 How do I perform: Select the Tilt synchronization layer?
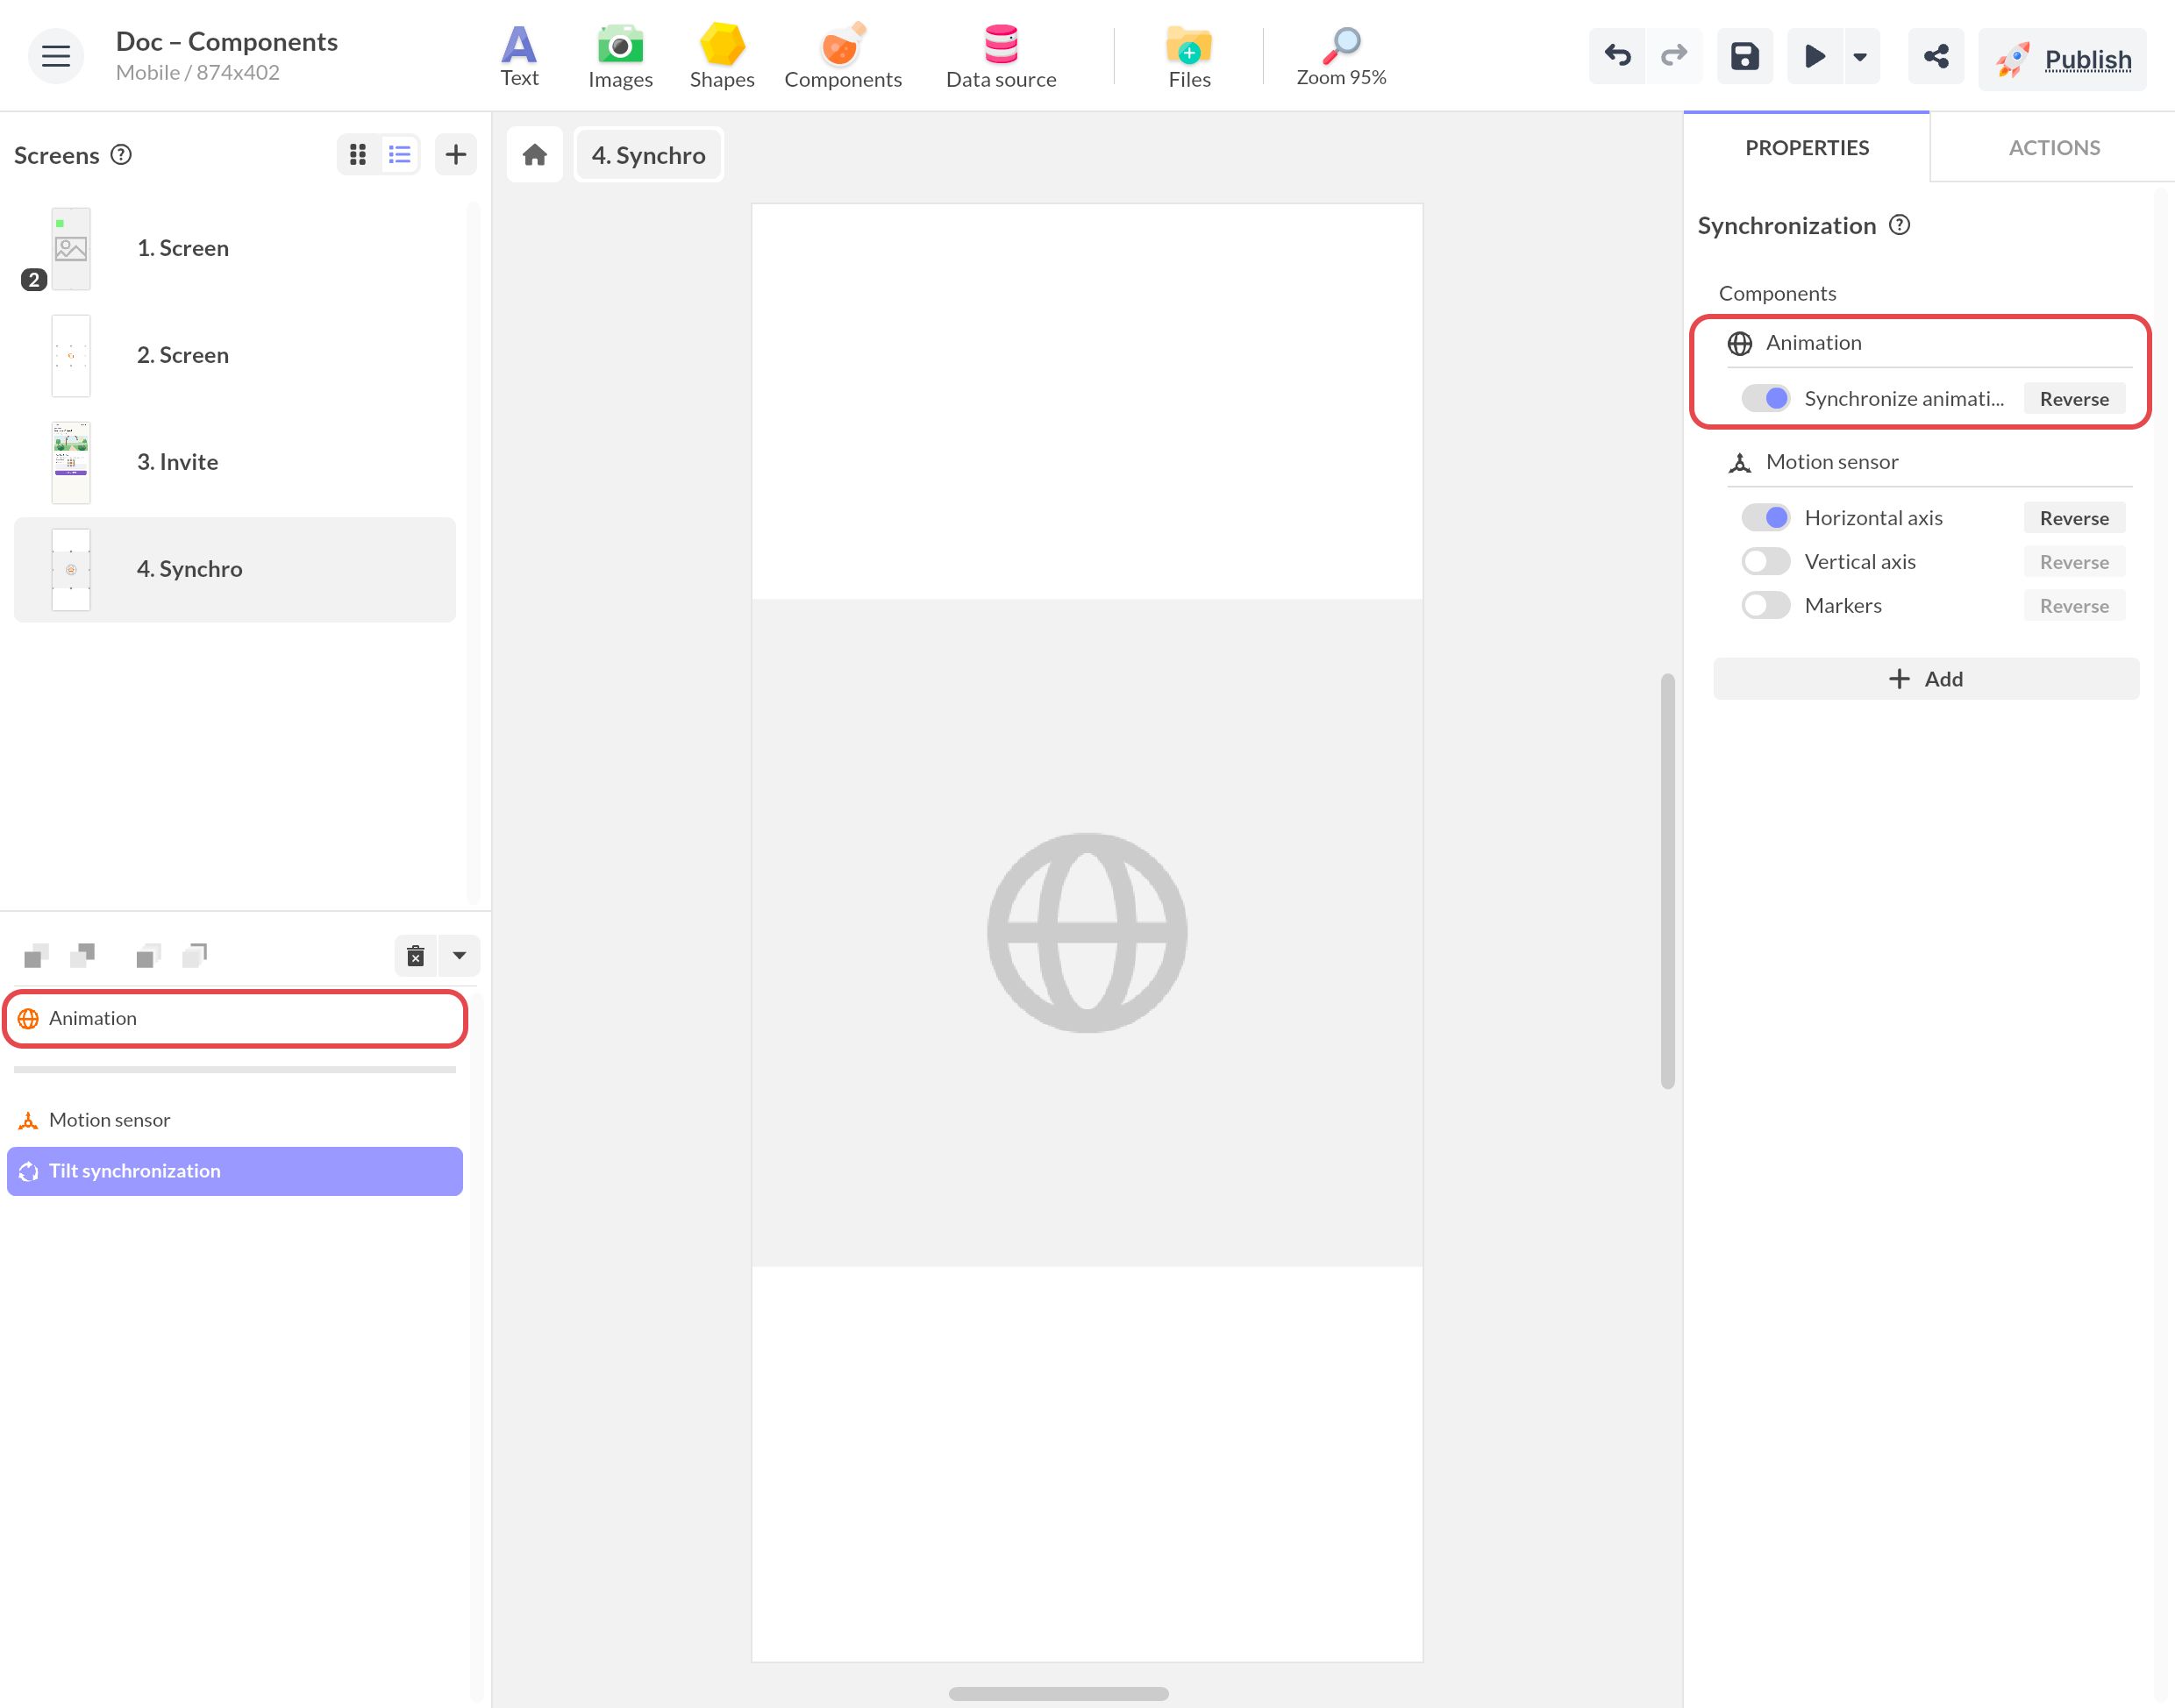(235, 1171)
